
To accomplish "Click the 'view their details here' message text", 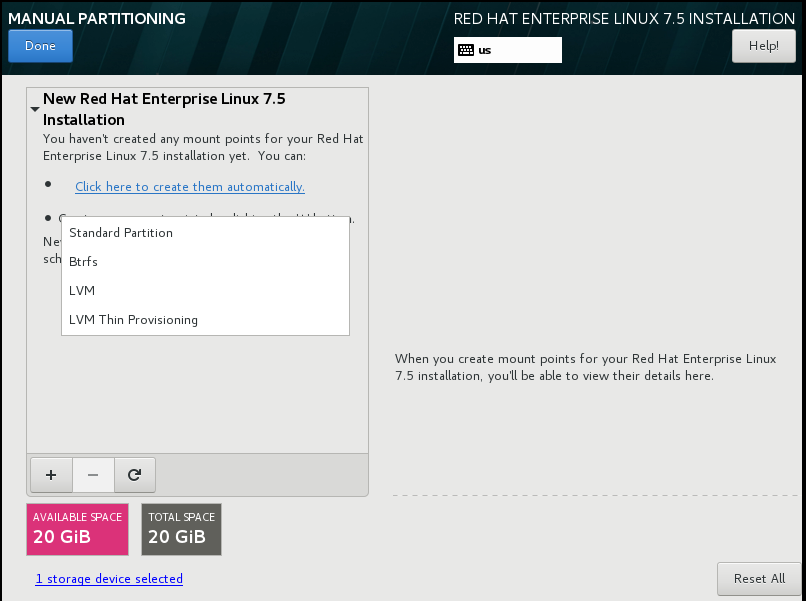I will (585, 367).
